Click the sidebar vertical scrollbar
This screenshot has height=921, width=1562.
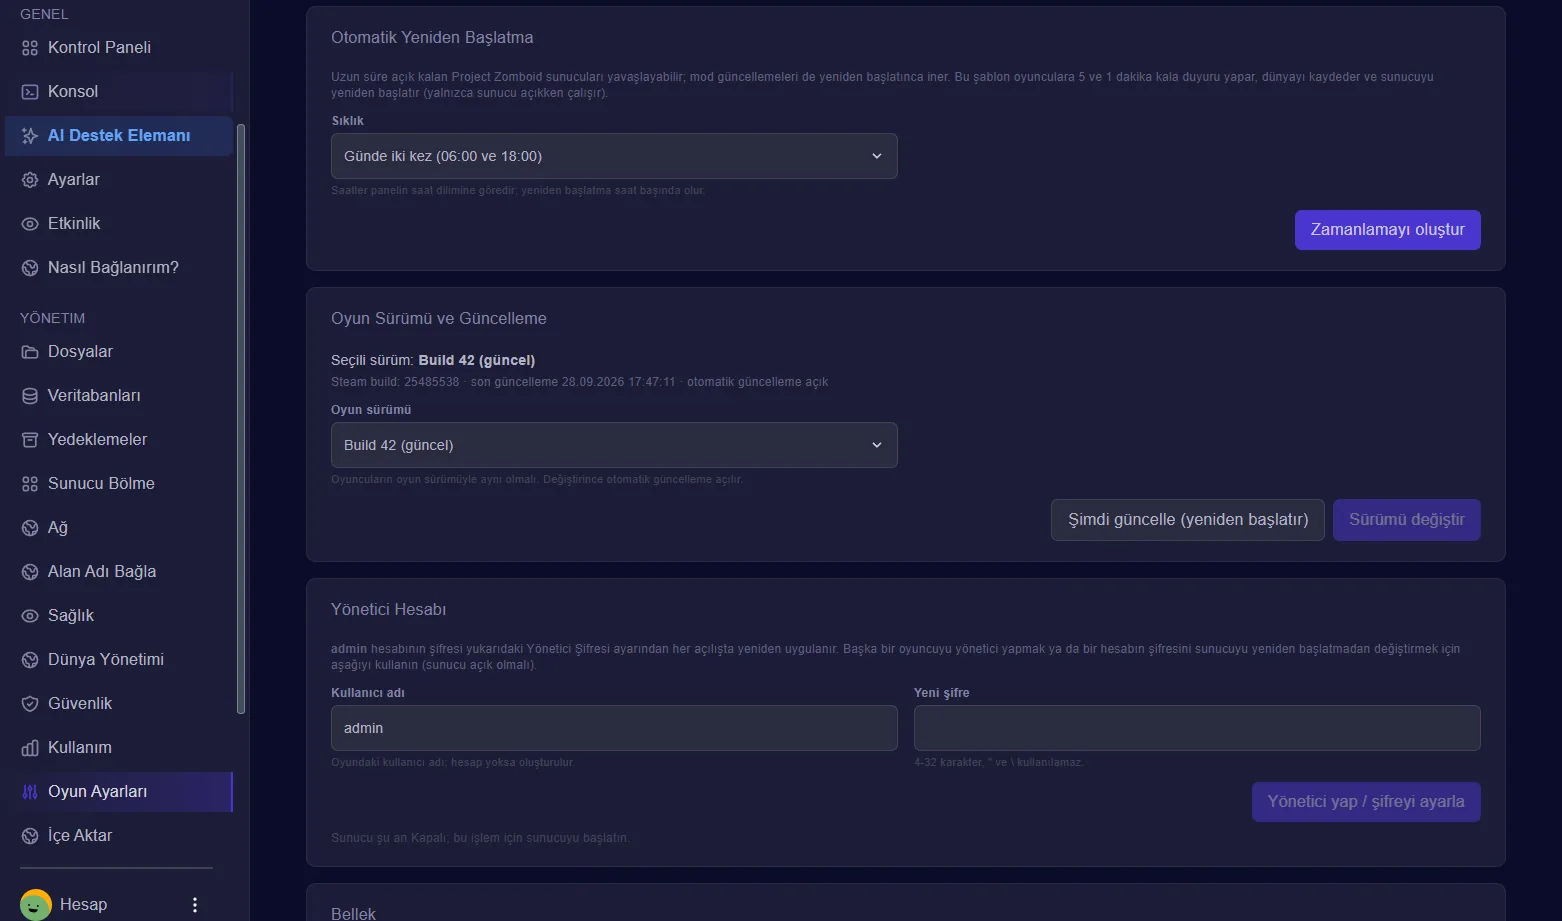click(240, 420)
